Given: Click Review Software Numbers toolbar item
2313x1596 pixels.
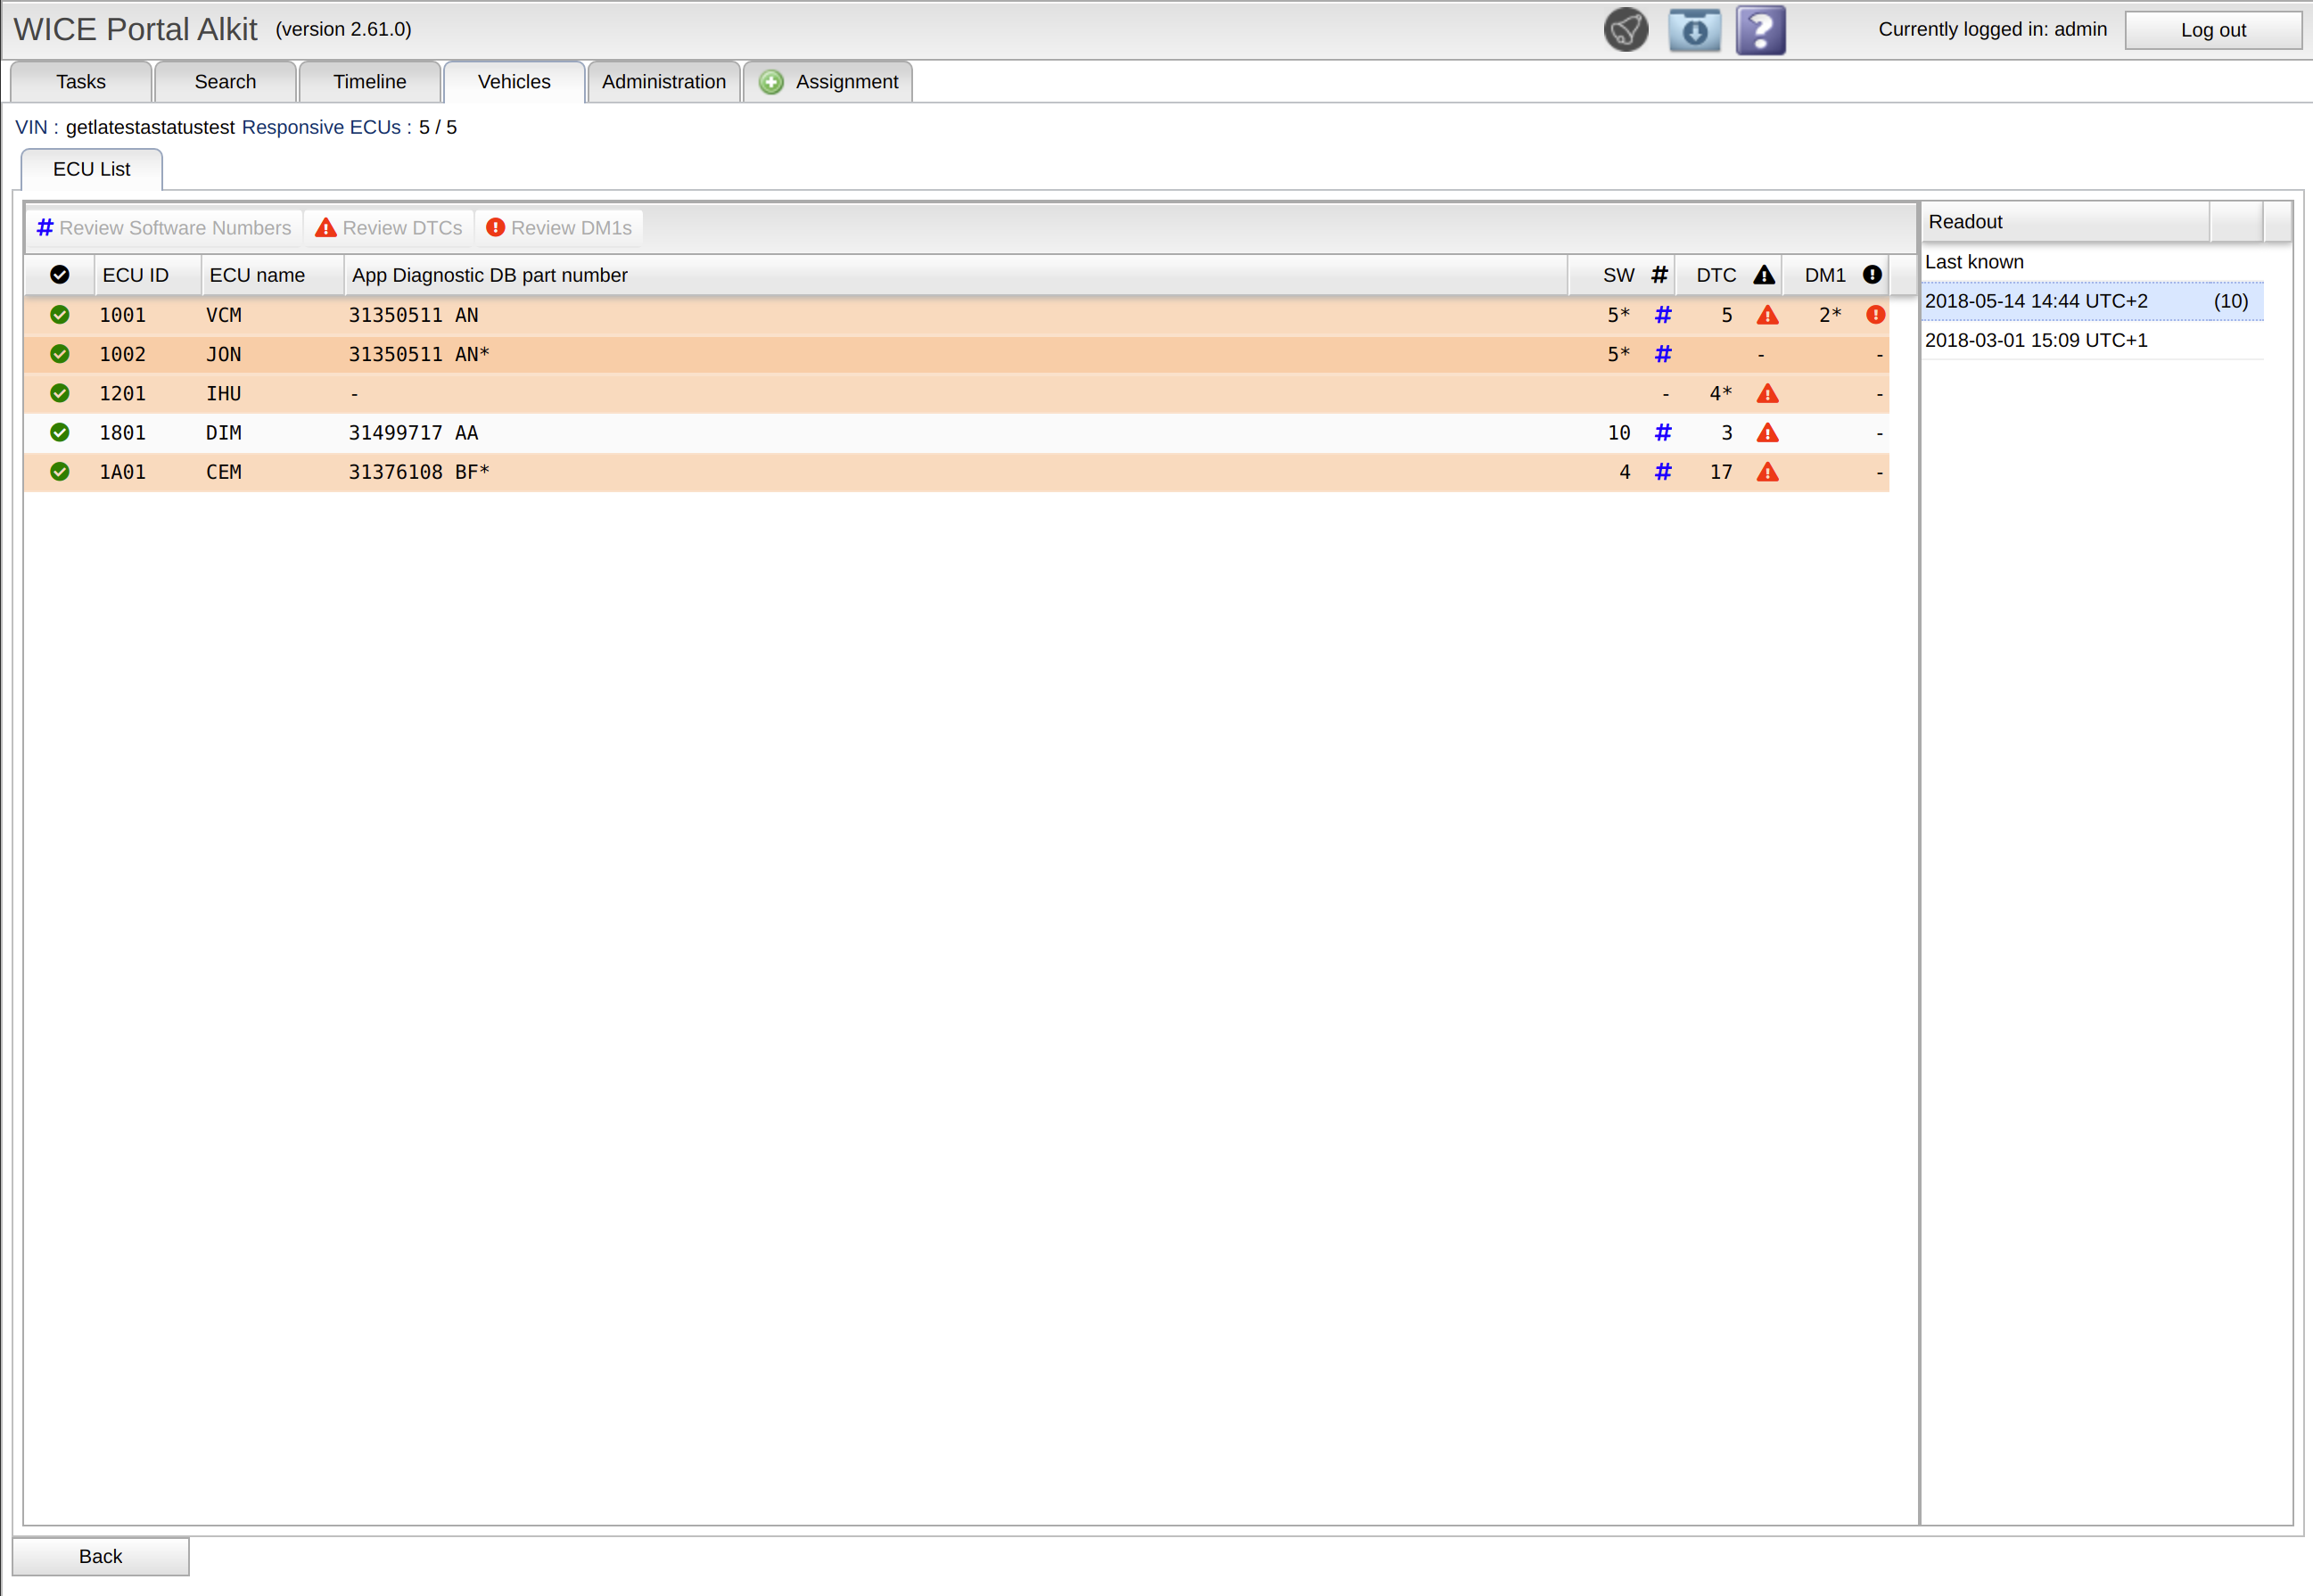Looking at the screenshot, I should (x=165, y=228).
